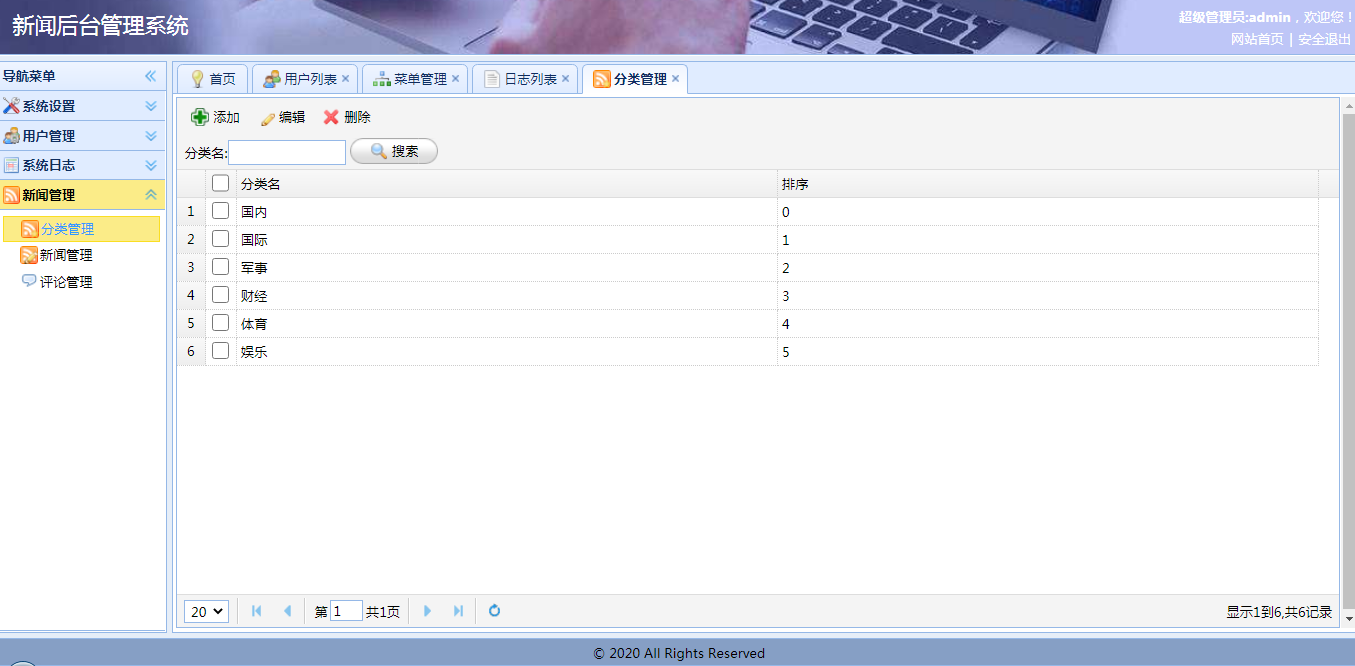1355x666 pixels.
Task: Switch to the 用户列表 tab
Action: pyautogui.click(x=310, y=79)
